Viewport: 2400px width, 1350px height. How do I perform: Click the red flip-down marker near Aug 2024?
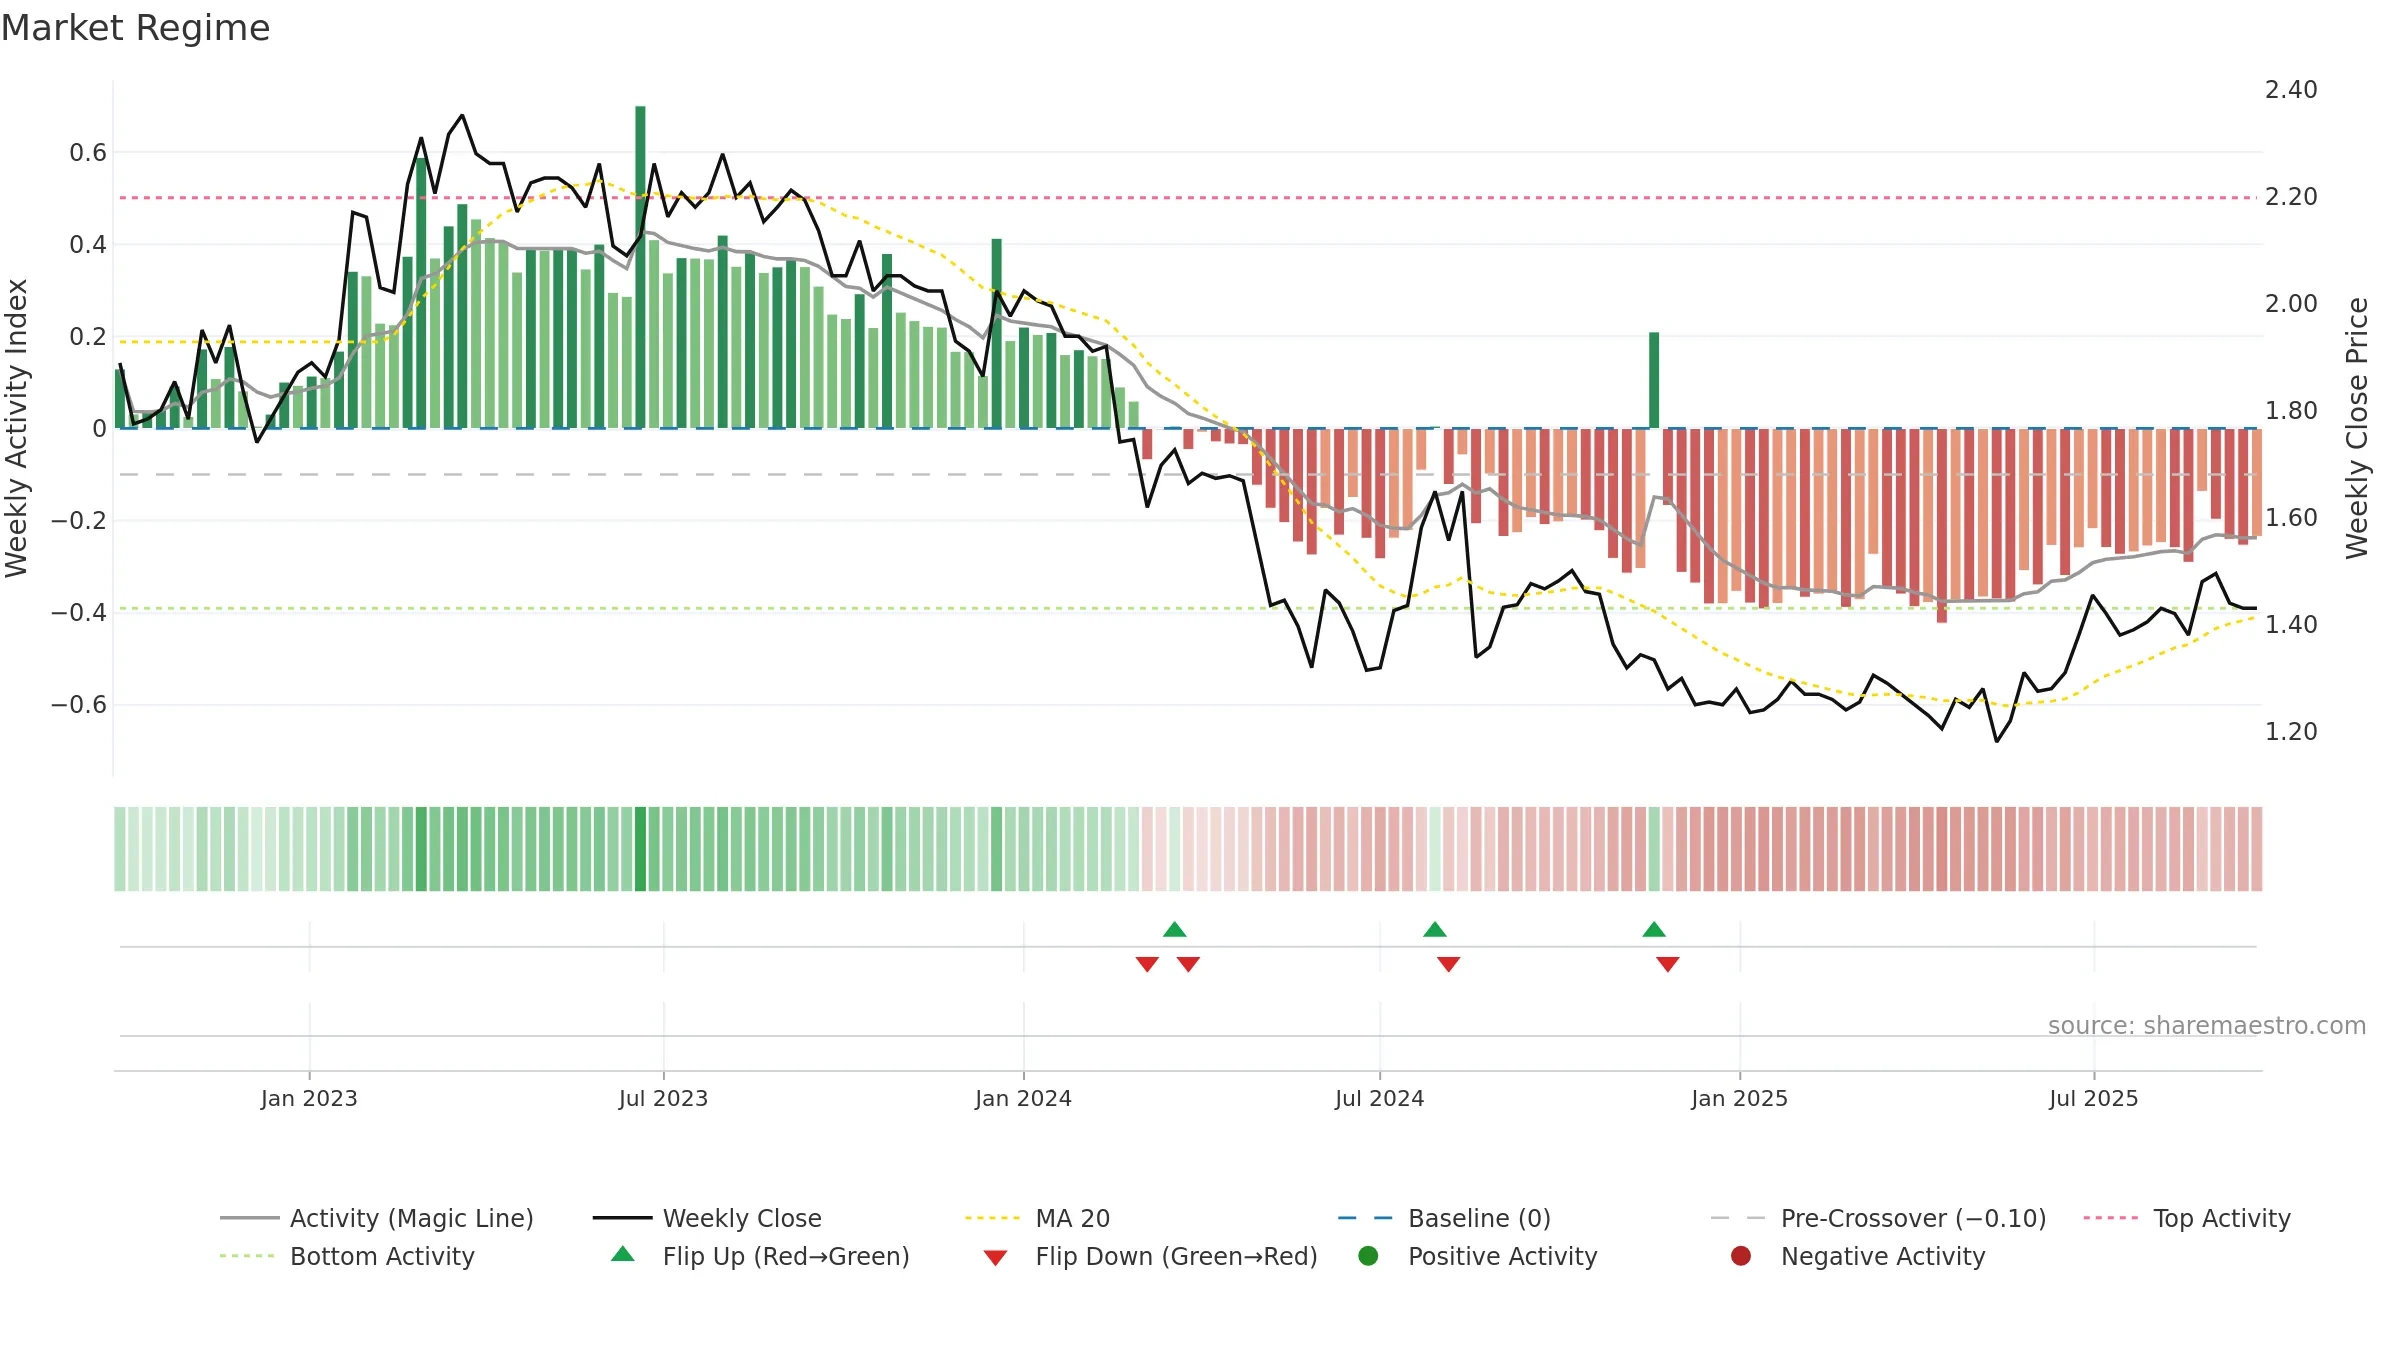click(x=1449, y=964)
